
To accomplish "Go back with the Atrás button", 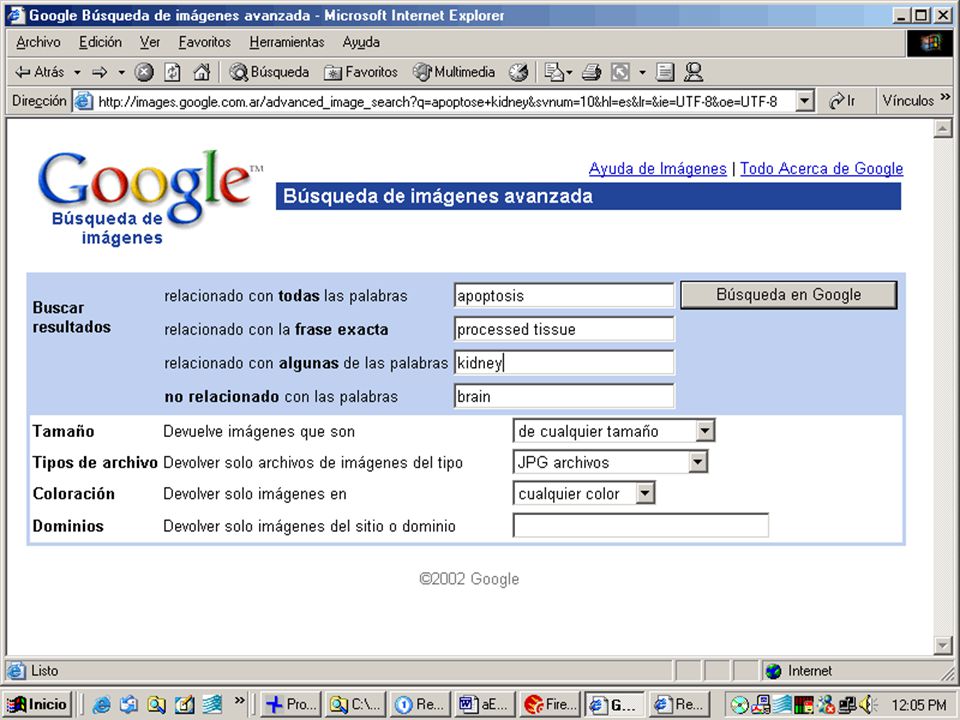I will tap(39, 72).
